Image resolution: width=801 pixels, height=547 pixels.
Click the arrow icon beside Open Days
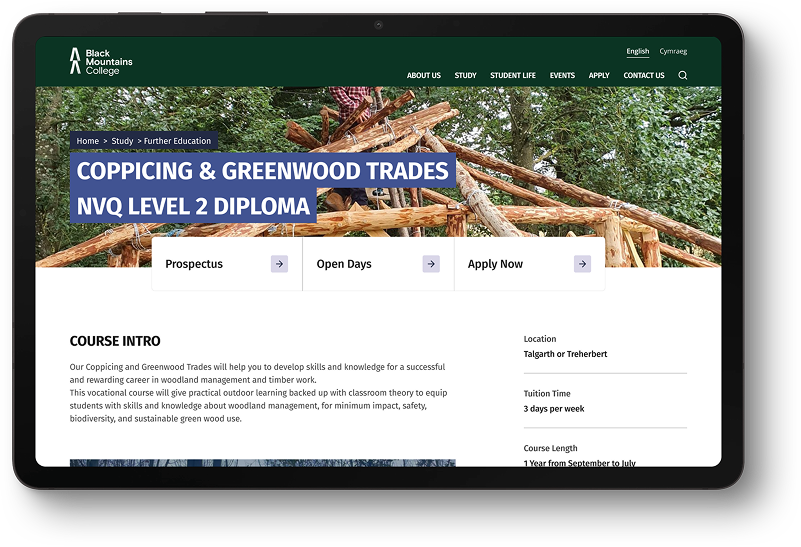point(431,264)
